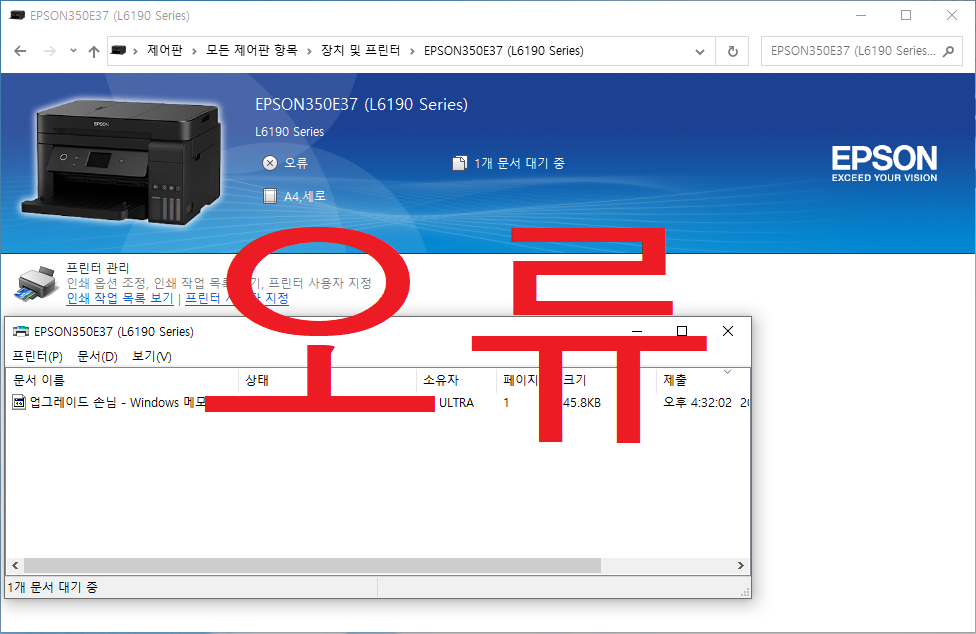Click 1개 문서 대기 중 header text
Image resolution: width=976 pixels, height=634 pixels.
click(519, 163)
